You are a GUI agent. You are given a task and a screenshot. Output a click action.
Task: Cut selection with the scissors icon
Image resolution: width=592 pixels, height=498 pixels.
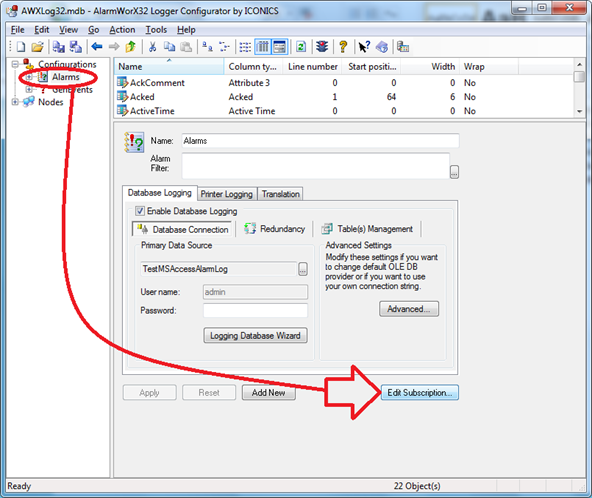click(153, 47)
